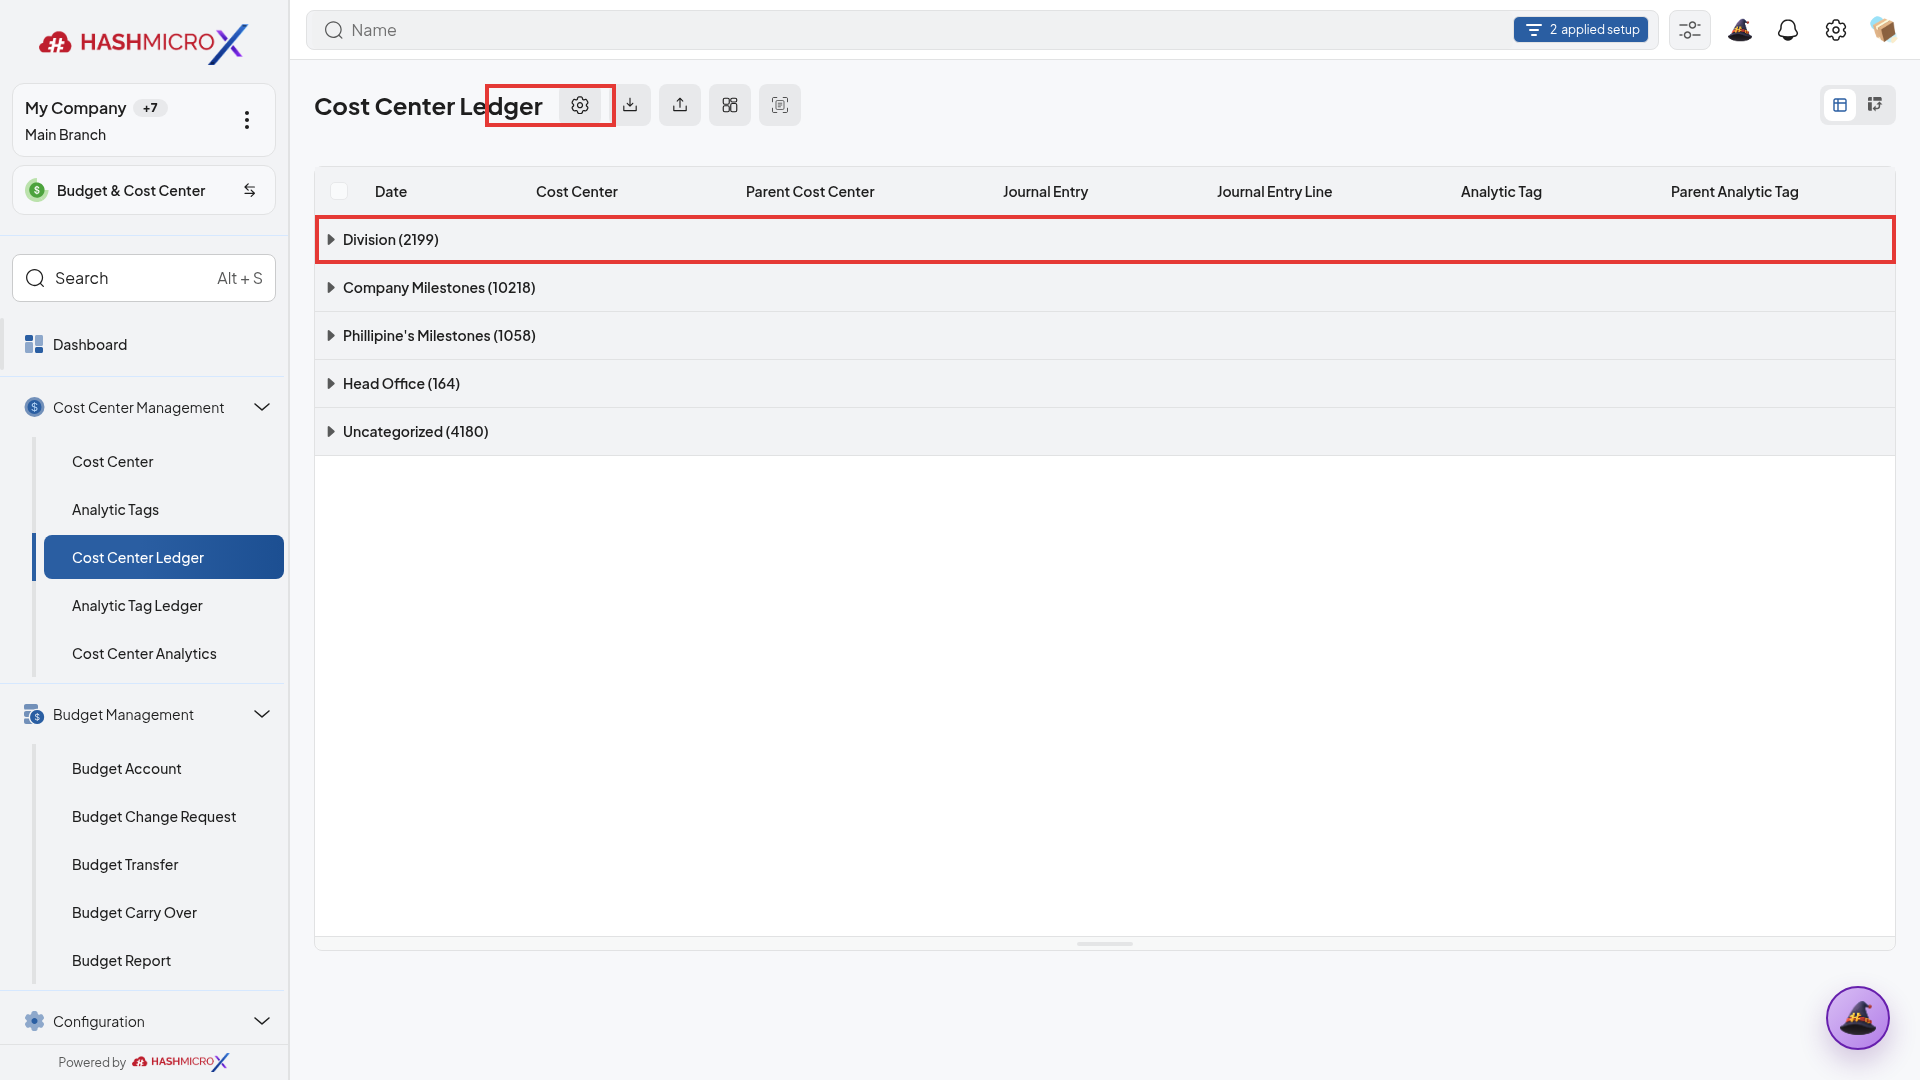Viewport: 1920px width, 1080px height.
Task: Click the wizard hat icon in top bar
Action: 1740,30
